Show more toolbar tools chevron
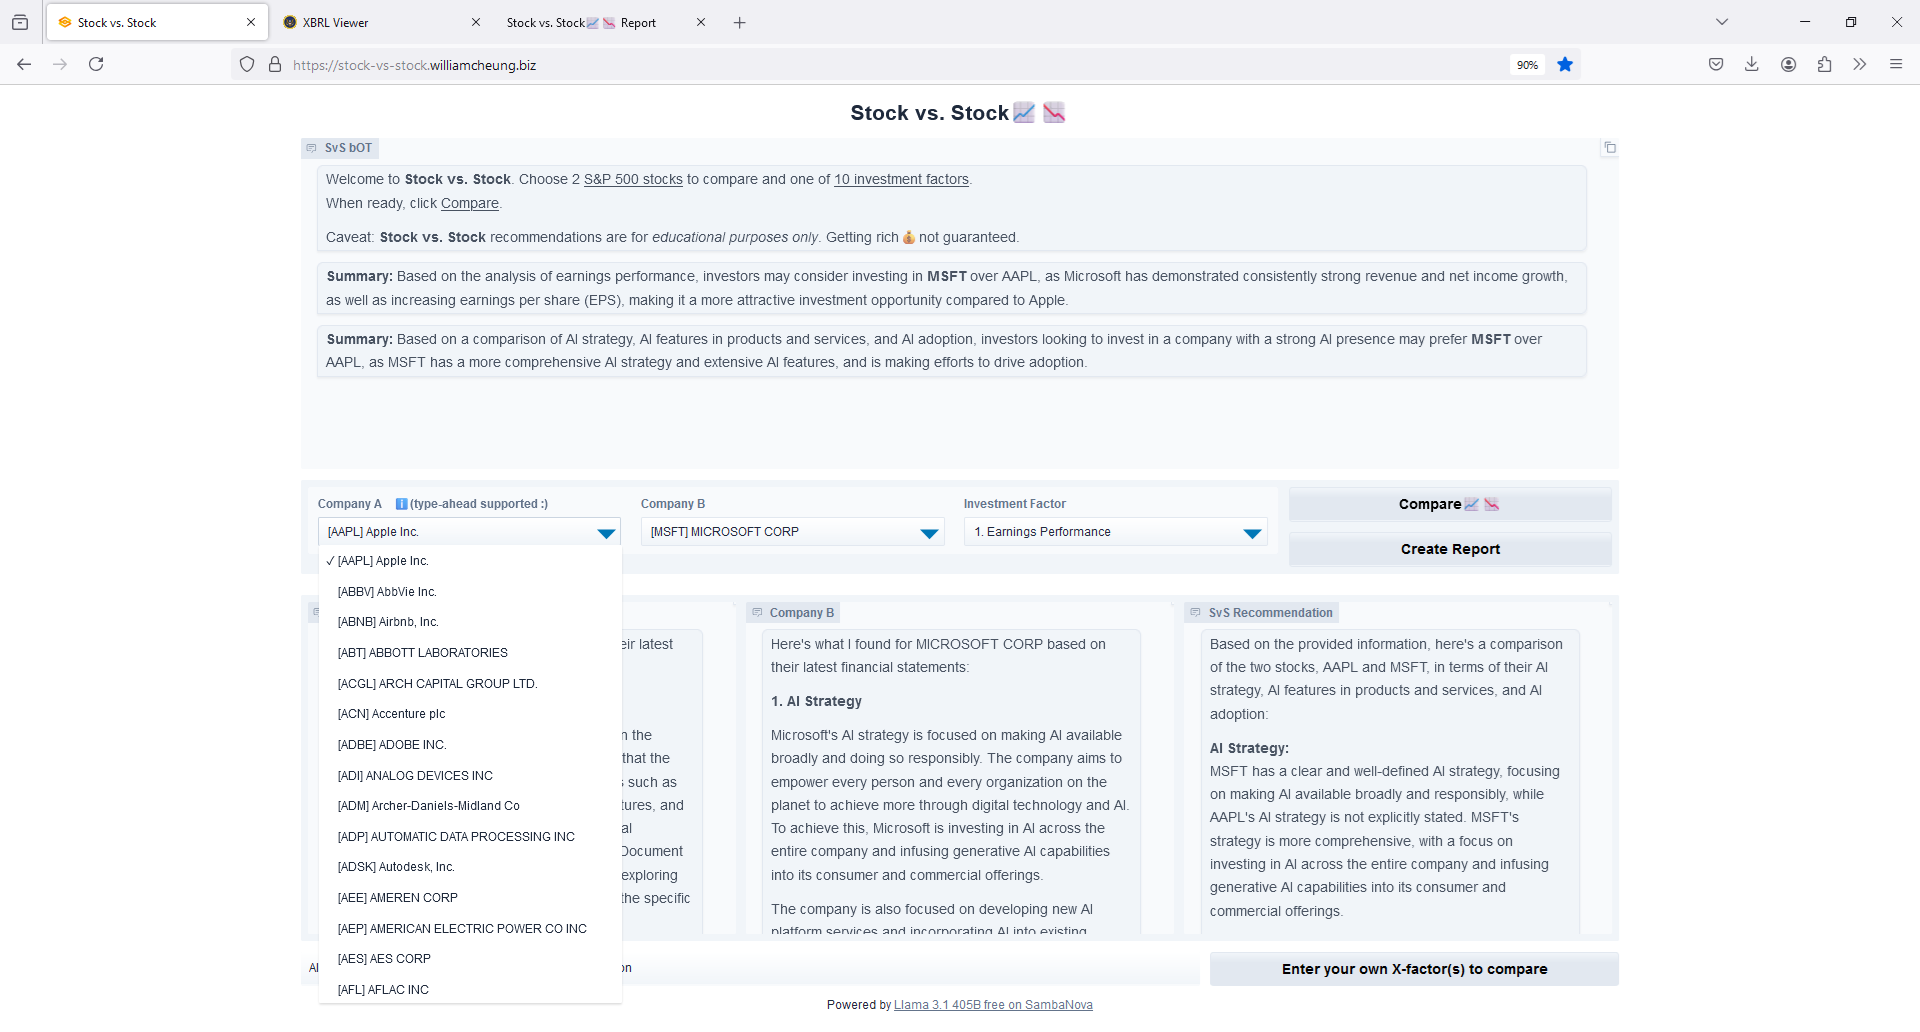Viewport: 1920px width, 1032px height. tap(1860, 64)
